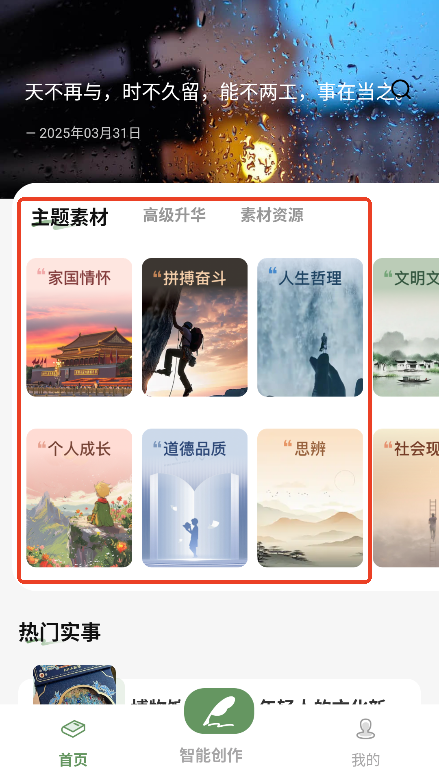Open the 家国情怀 theme card
The image size is (439, 780).
point(79,327)
